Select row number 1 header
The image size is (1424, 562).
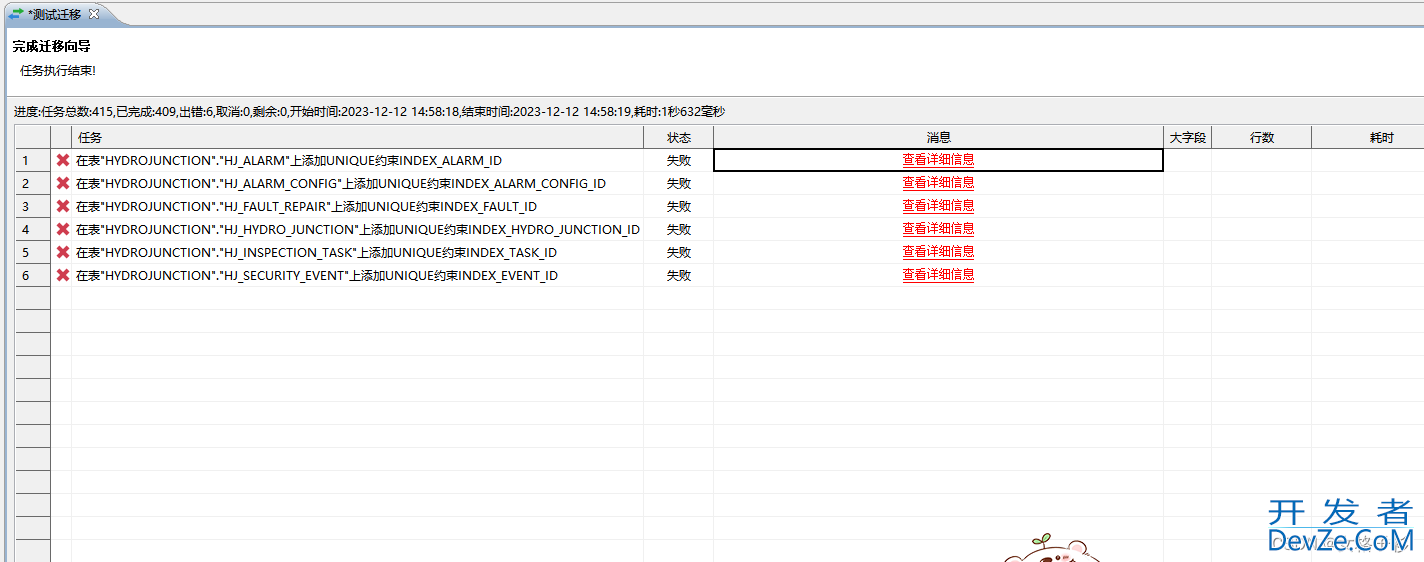[33, 160]
